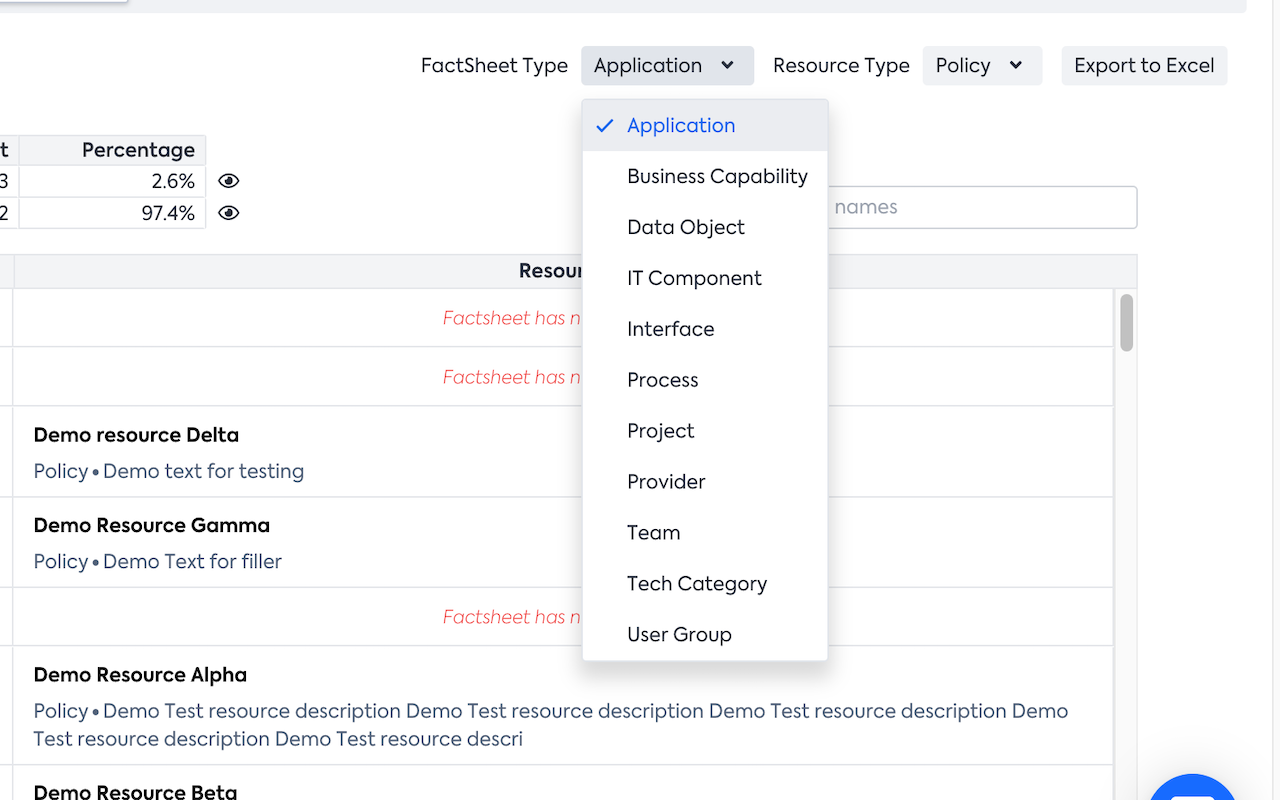Toggle eye icon beside 2.6% row
This screenshot has height=800, width=1280.
[229, 181]
